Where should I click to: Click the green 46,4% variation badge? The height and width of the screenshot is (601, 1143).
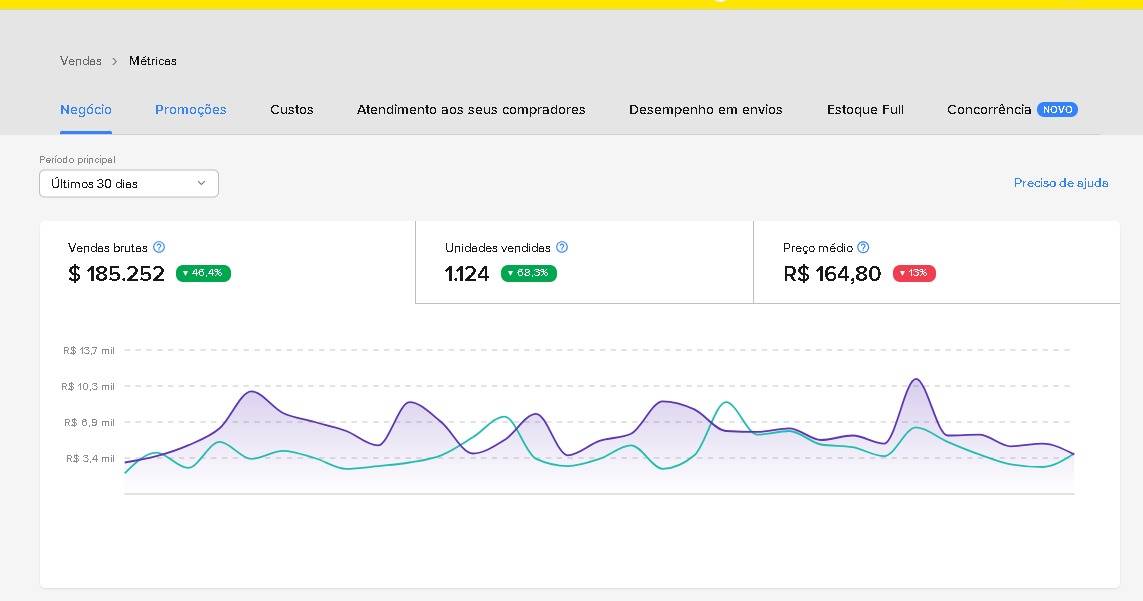click(x=203, y=273)
